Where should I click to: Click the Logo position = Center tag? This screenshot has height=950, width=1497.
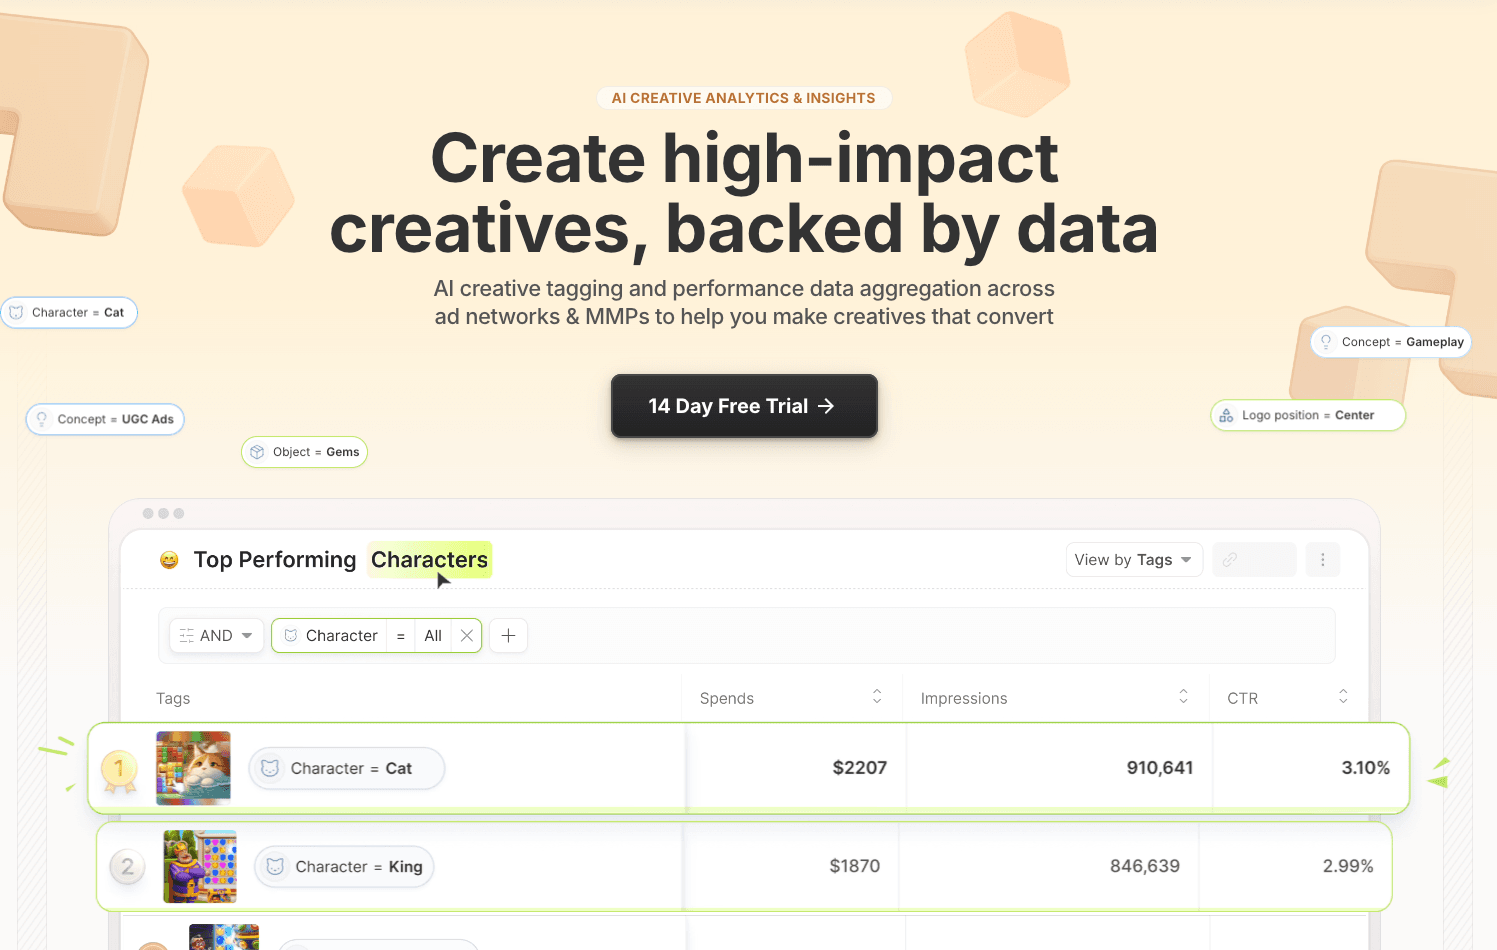click(x=1307, y=415)
